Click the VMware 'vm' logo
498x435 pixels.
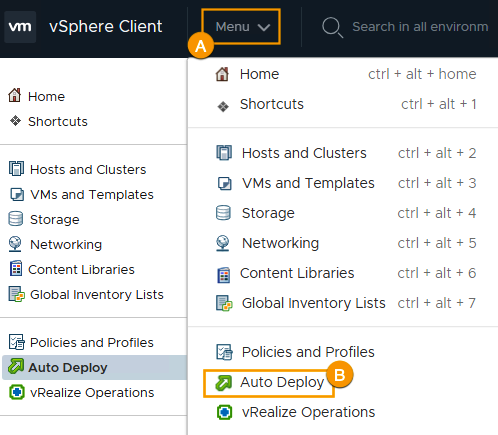point(20,27)
